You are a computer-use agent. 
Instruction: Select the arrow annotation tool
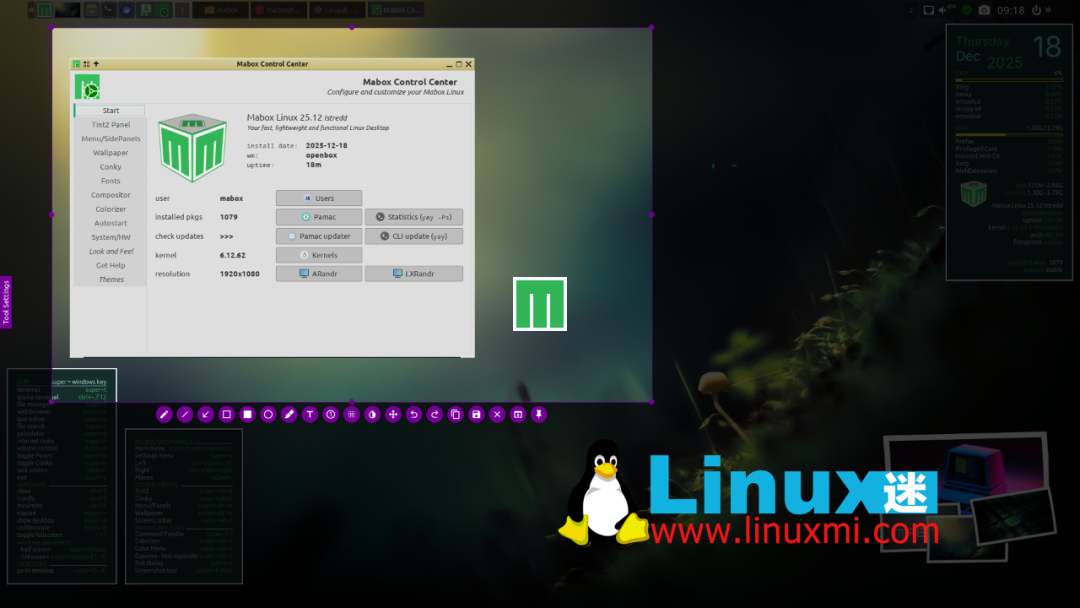205,414
